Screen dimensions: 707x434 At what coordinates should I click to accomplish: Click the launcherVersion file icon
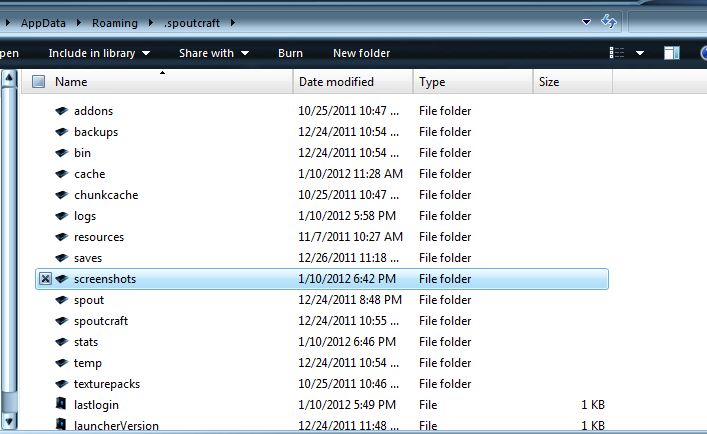[61, 424]
